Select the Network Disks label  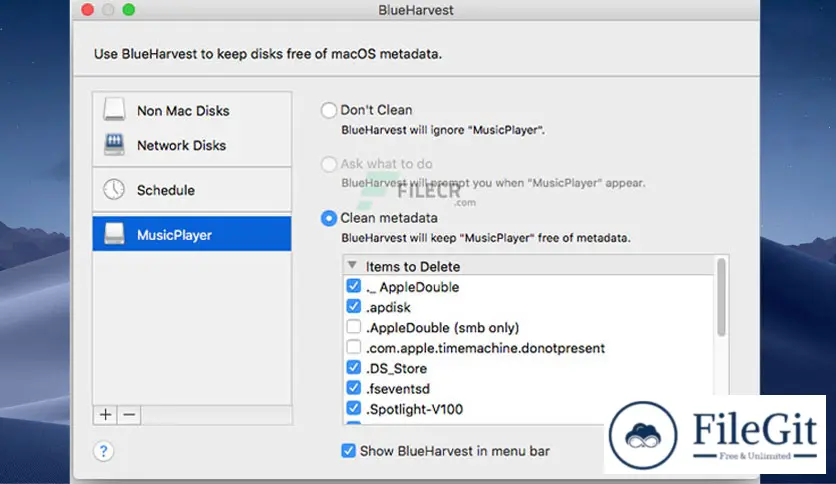click(181, 145)
